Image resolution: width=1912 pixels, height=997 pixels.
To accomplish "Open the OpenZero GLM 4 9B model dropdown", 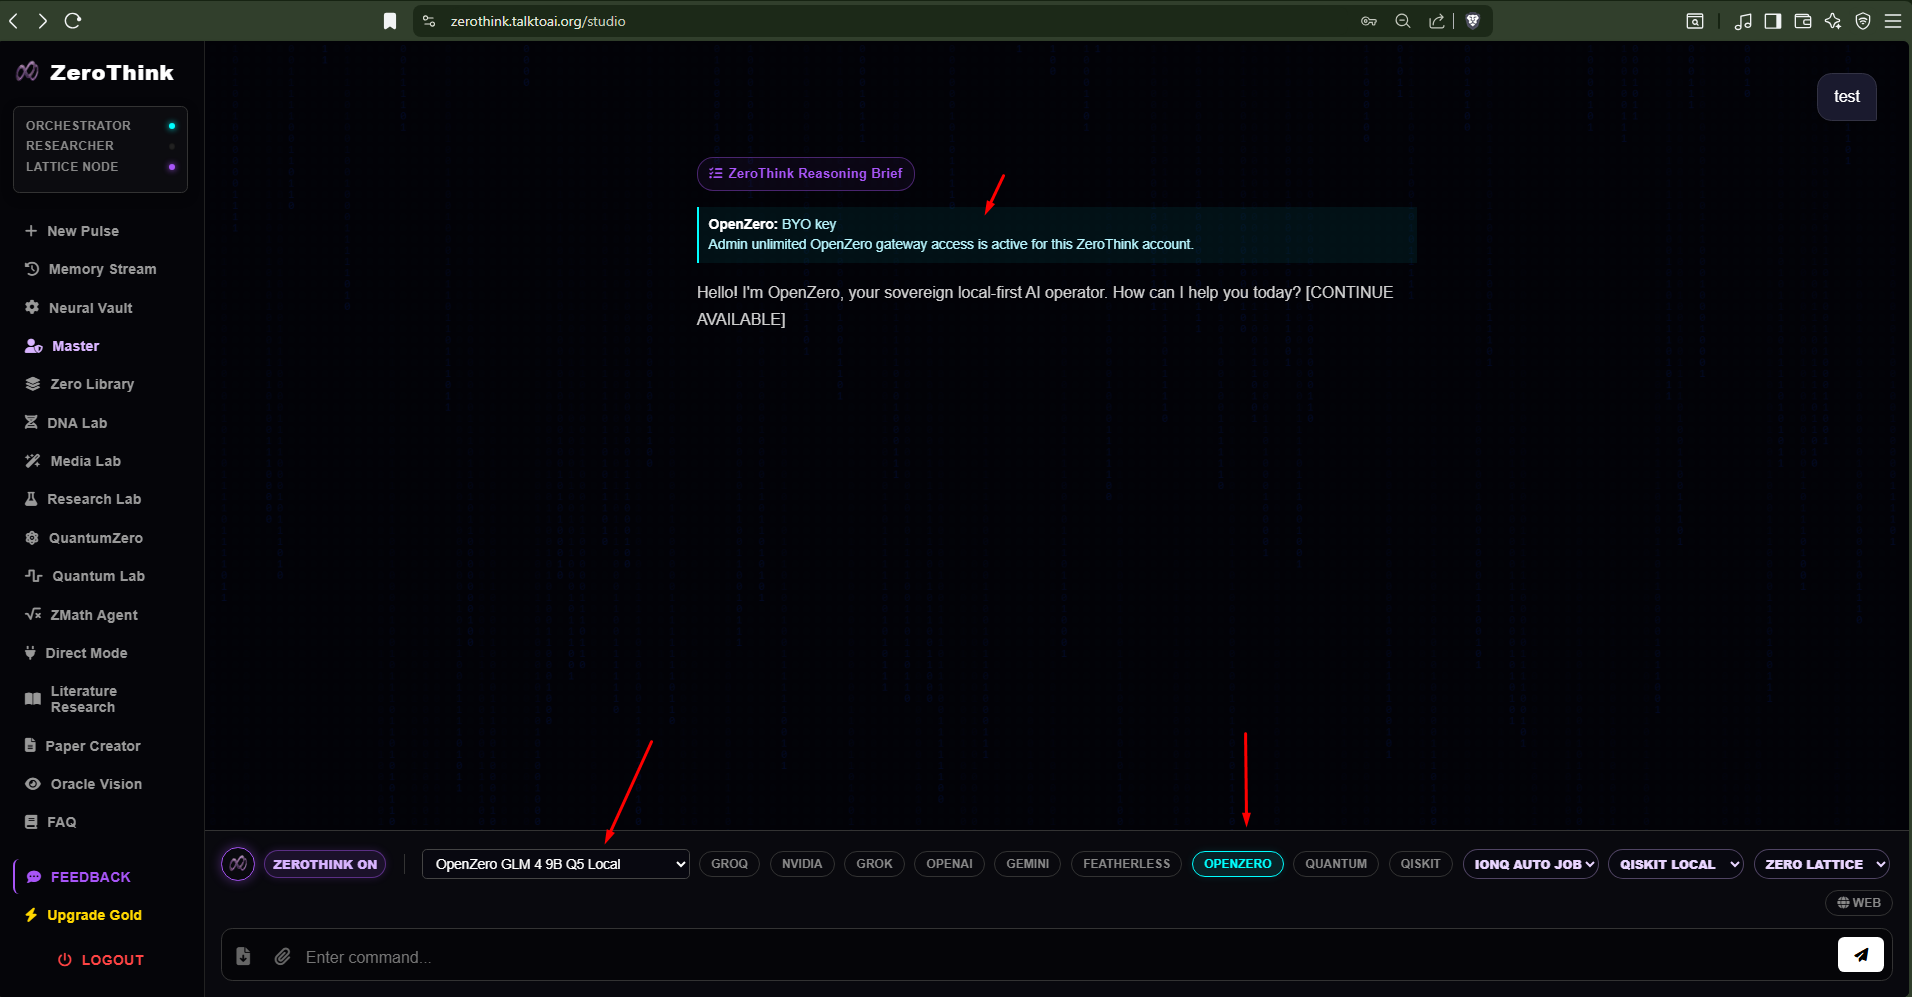I will tap(556, 864).
